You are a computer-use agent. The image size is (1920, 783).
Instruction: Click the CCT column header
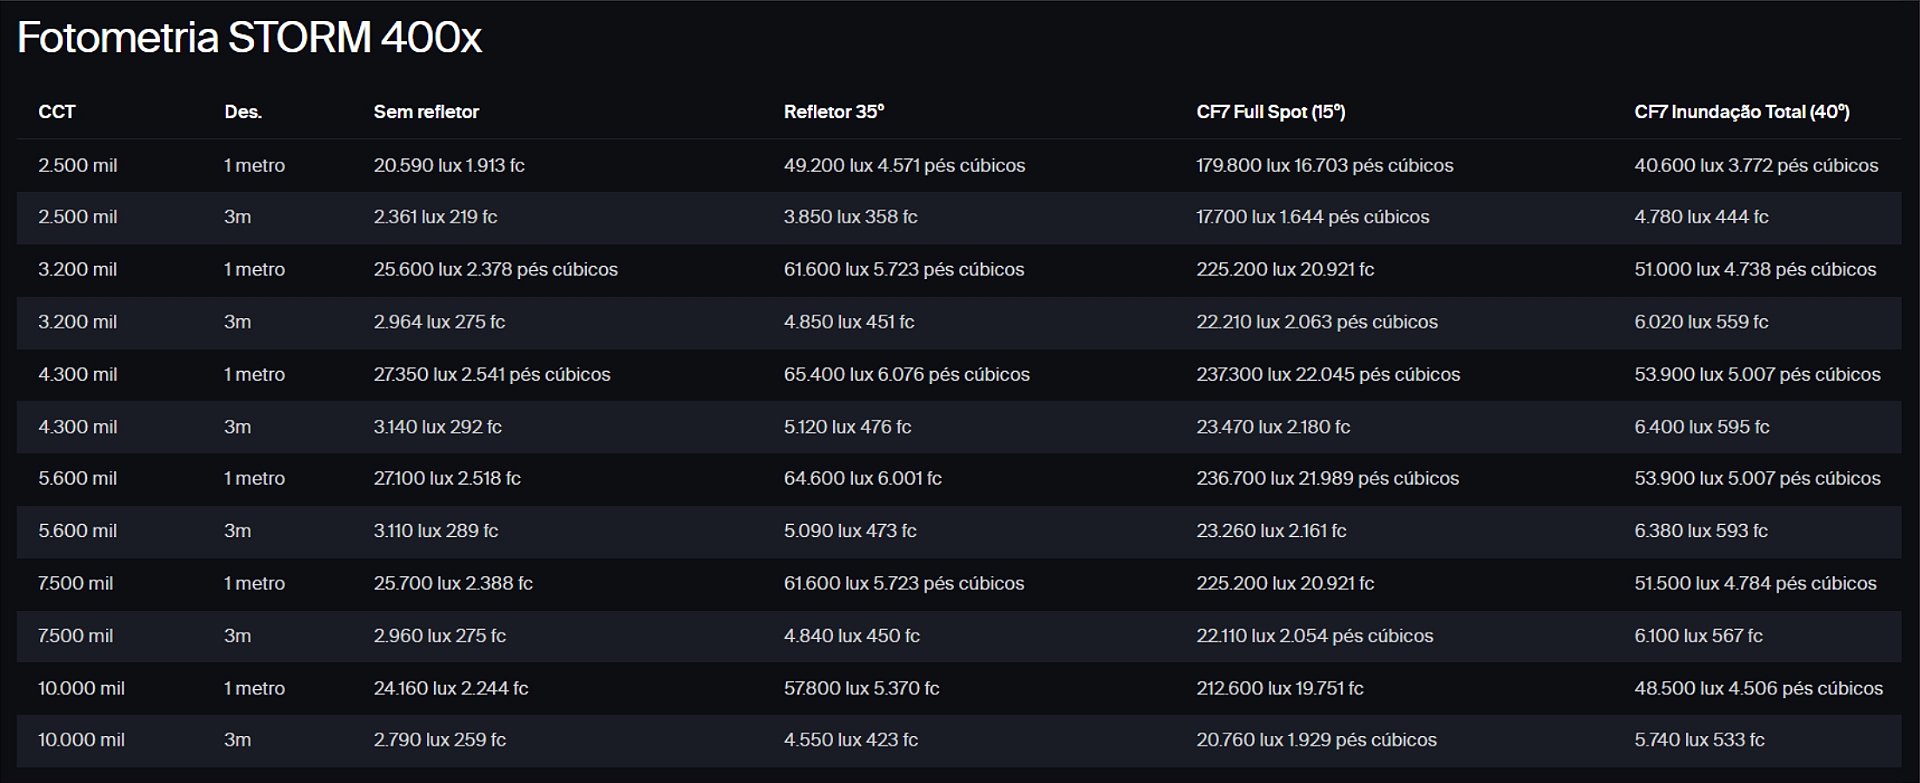pyautogui.click(x=57, y=112)
